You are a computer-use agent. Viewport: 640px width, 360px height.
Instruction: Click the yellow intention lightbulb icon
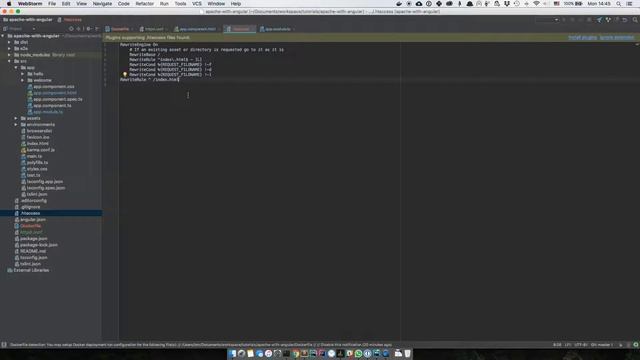[x=125, y=75]
